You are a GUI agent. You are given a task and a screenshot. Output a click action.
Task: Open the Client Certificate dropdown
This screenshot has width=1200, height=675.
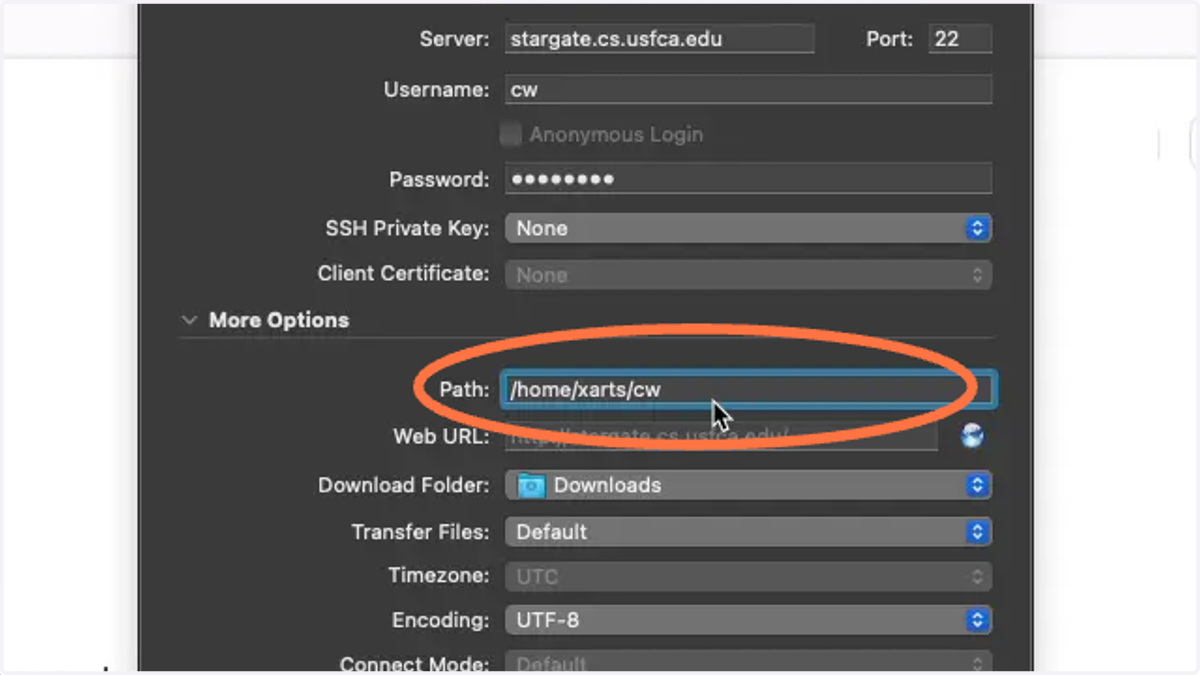[x=748, y=274]
